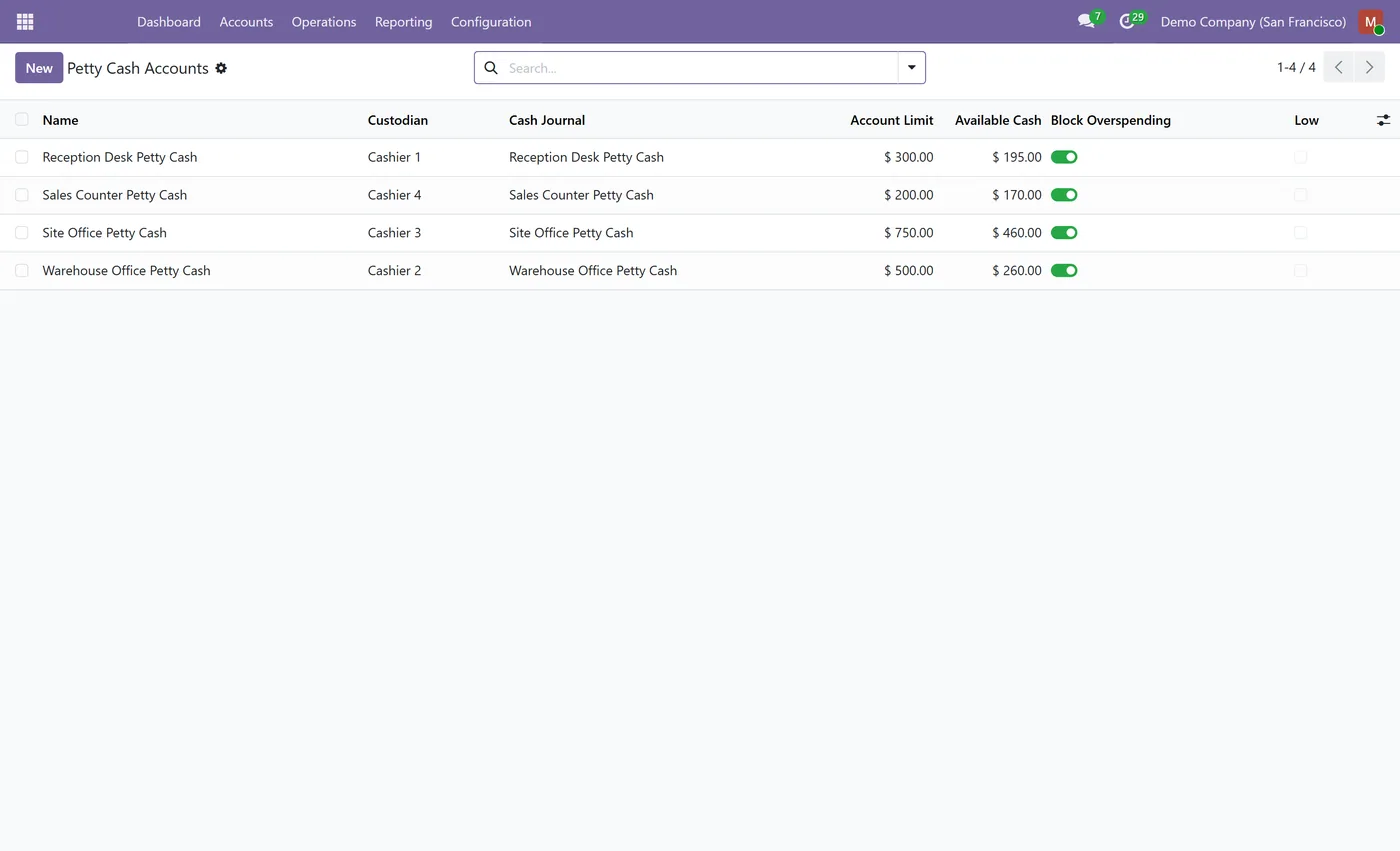Screen dimensions: 1400x851
Task: Open Sales Counter Petty Cash name cell
Action: click(x=115, y=195)
